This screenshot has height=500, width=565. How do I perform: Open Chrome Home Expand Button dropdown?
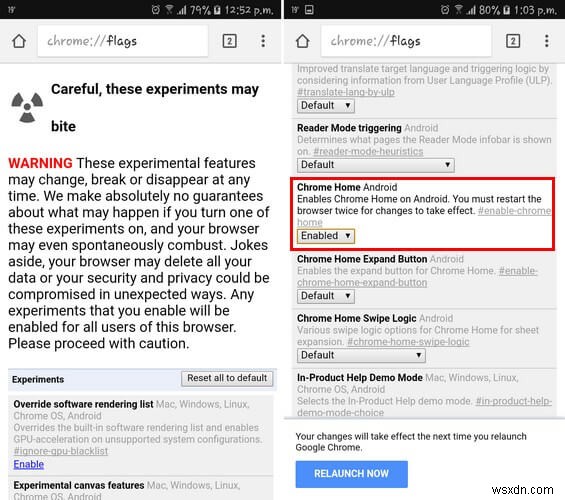326,296
